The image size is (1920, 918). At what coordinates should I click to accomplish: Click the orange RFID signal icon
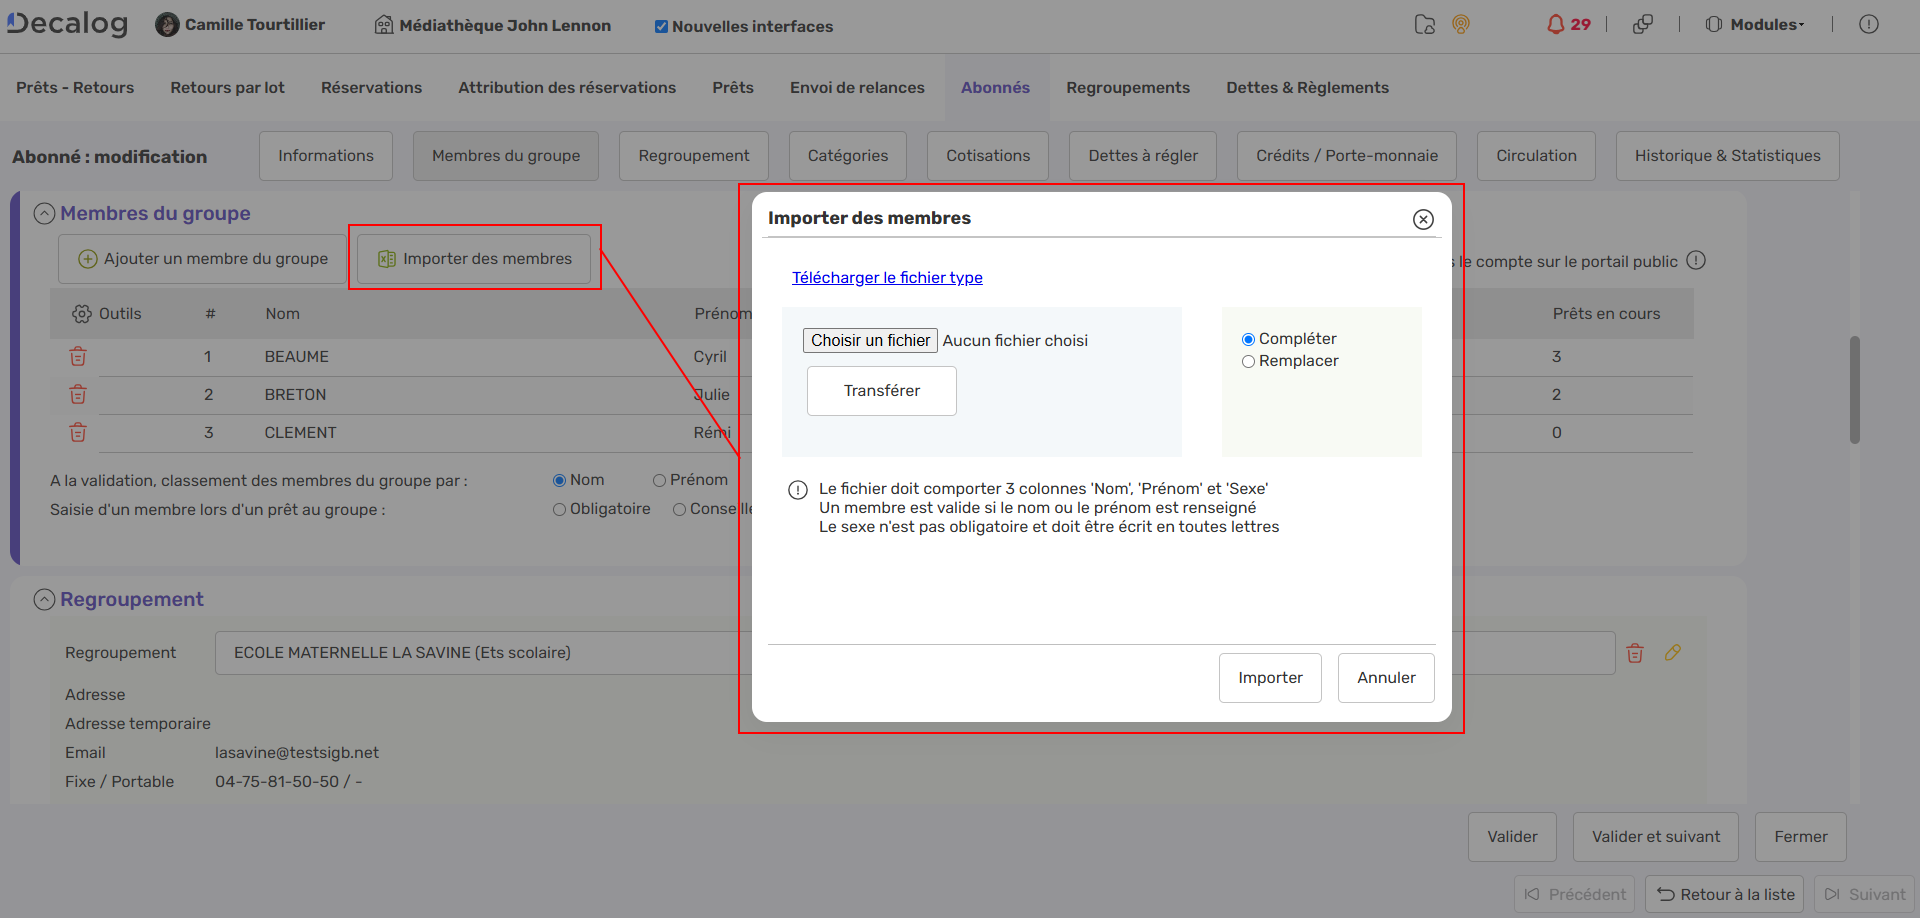click(x=1461, y=25)
